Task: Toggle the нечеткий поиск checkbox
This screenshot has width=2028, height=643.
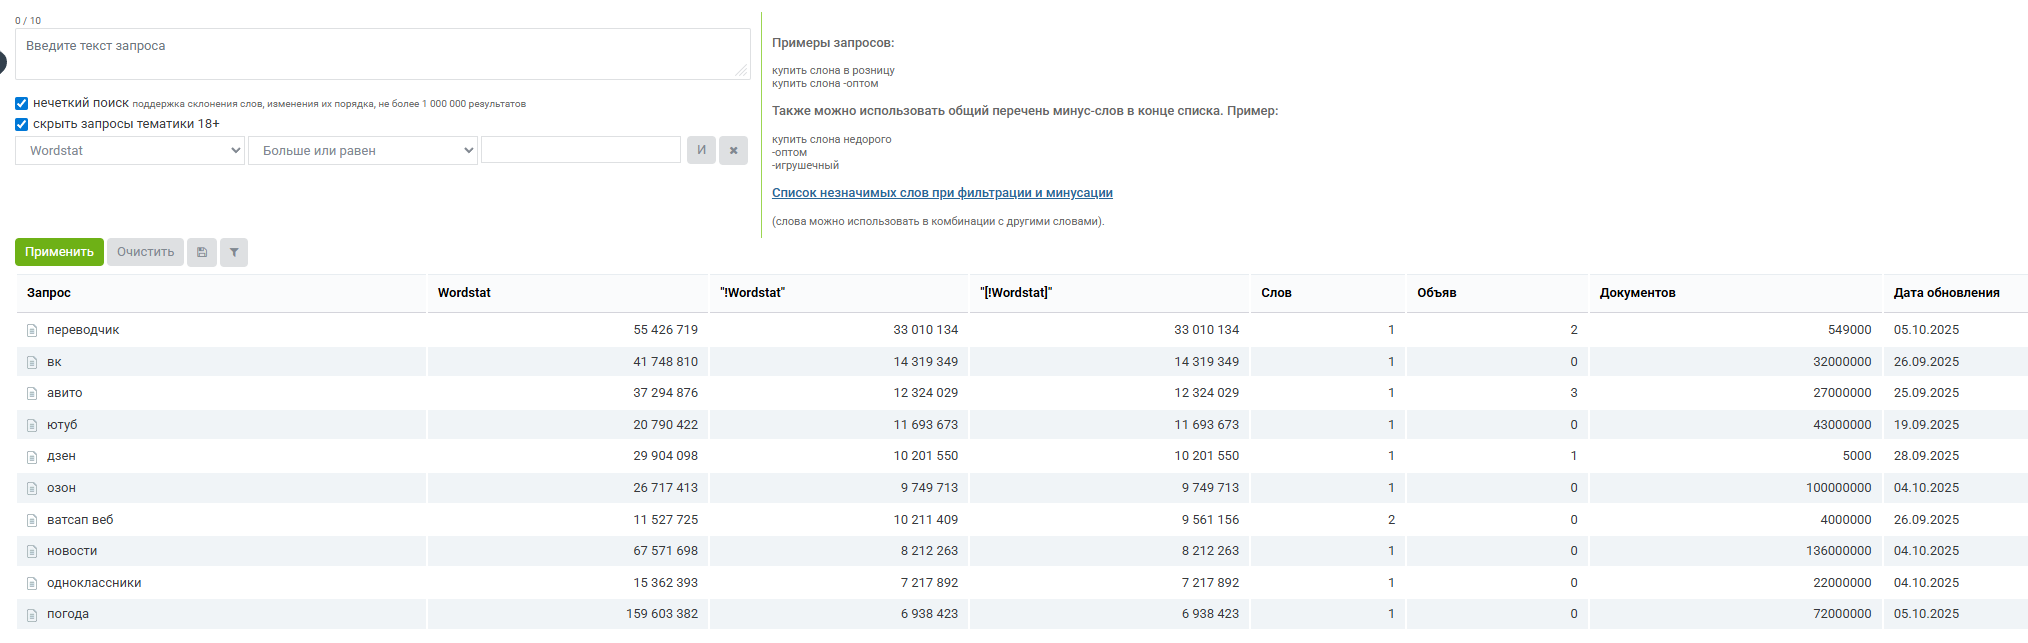Action: (x=22, y=103)
